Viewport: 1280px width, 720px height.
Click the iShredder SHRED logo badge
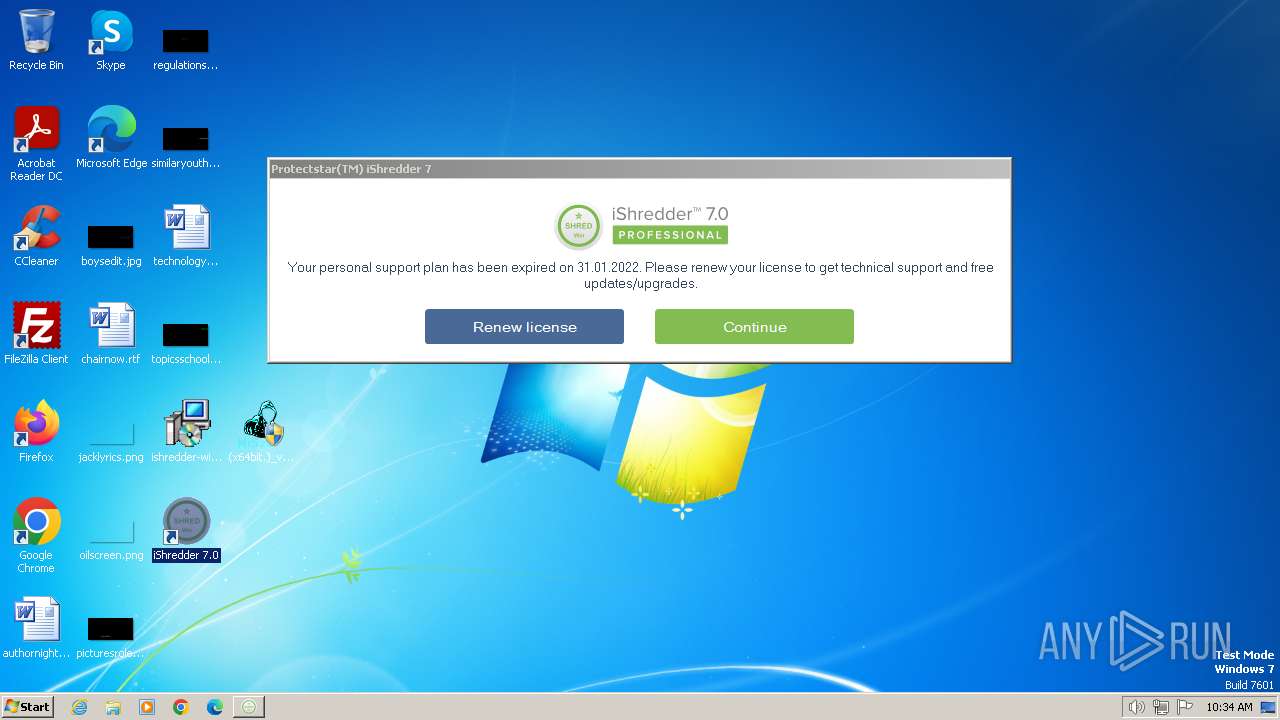[578, 226]
